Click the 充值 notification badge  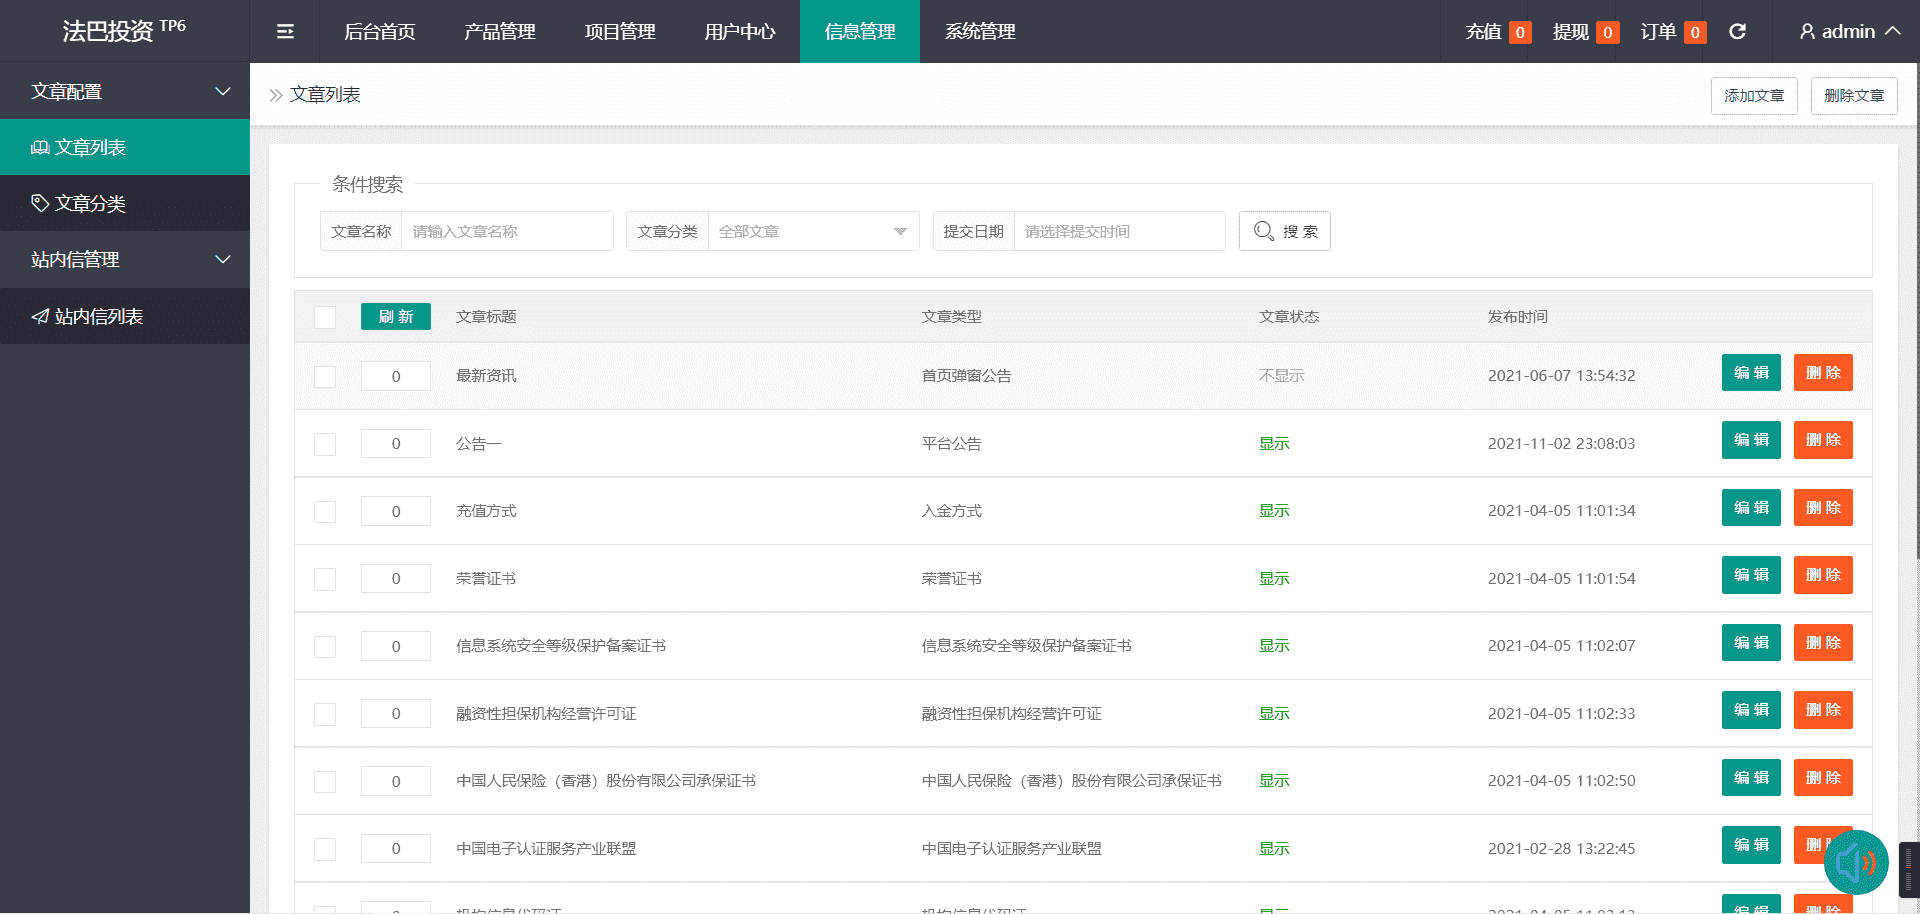pos(1520,33)
